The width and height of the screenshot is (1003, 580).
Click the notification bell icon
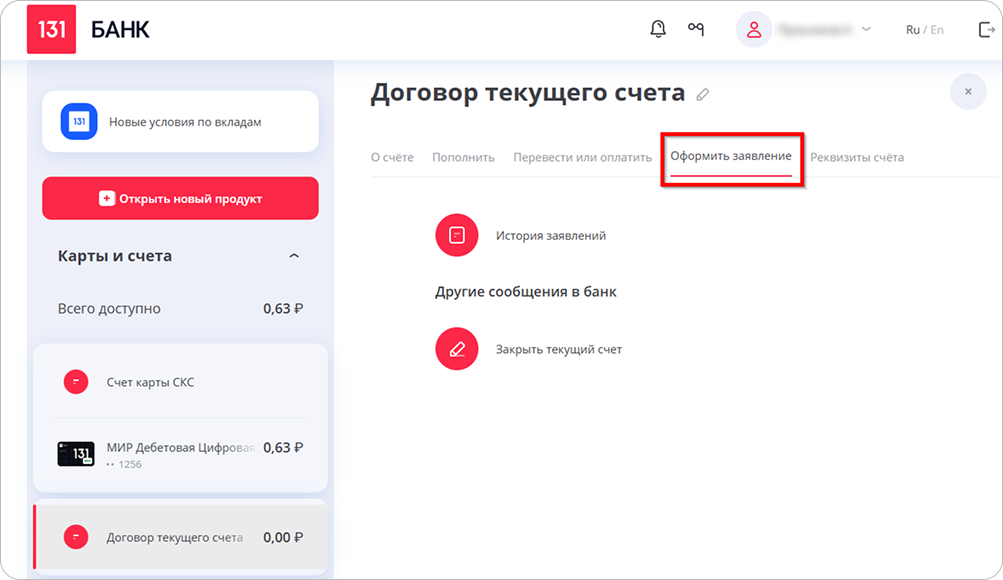[657, 29]
